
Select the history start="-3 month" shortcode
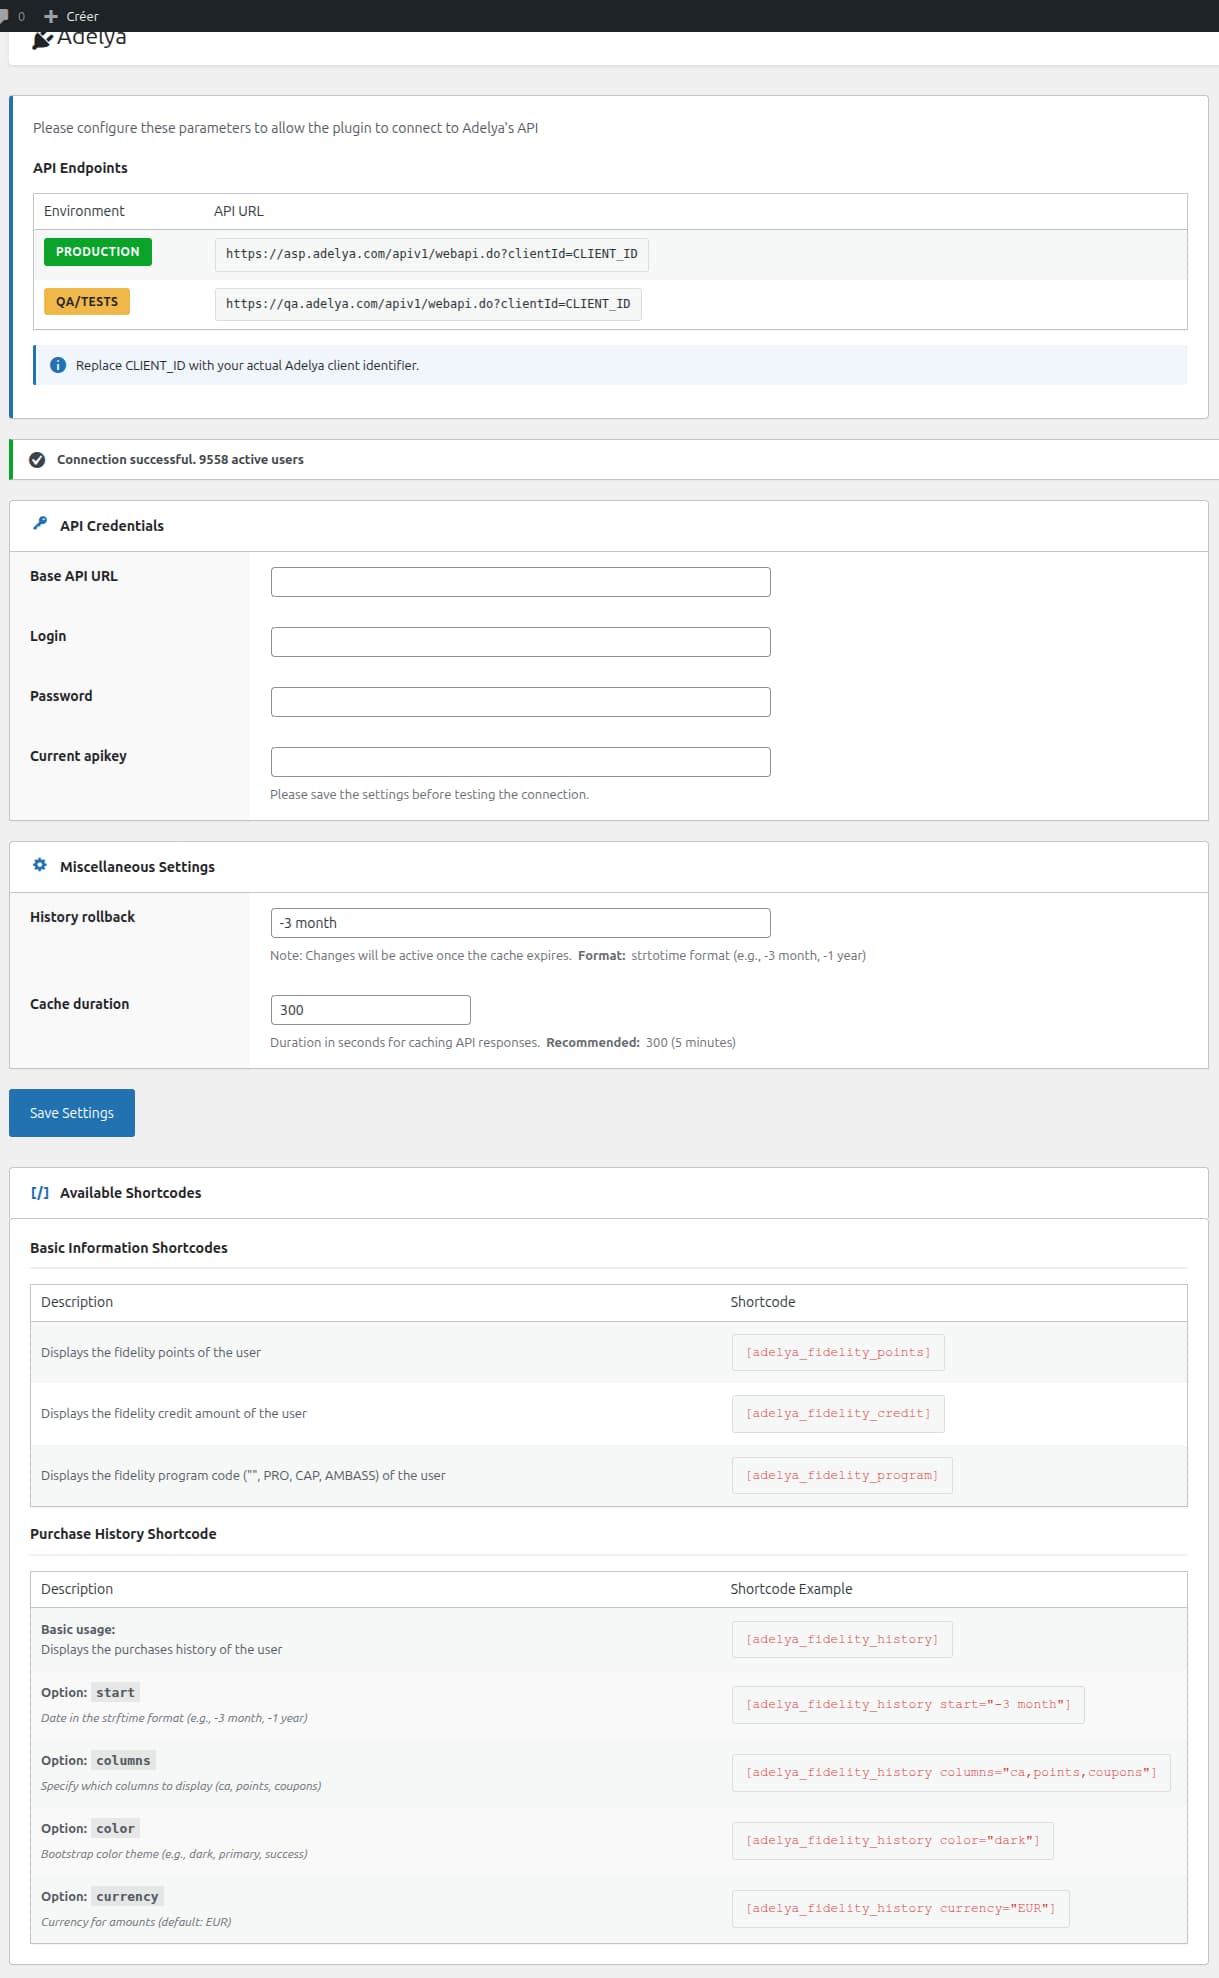tap(908, 1705)
